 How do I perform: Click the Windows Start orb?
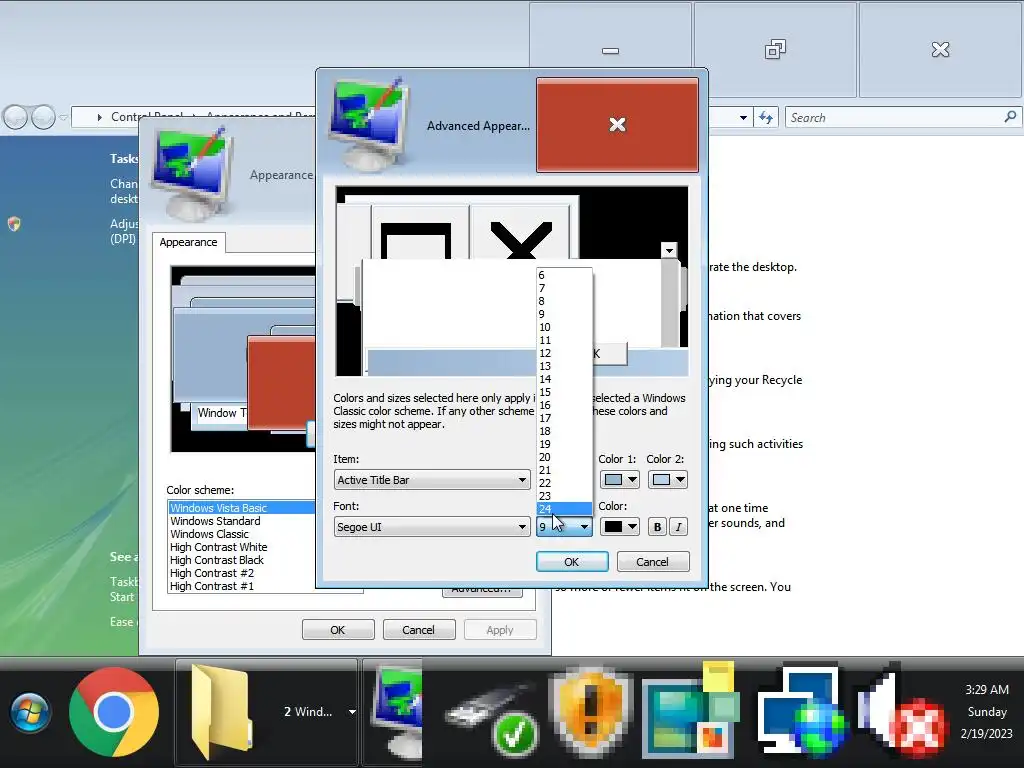click(29, 712)
